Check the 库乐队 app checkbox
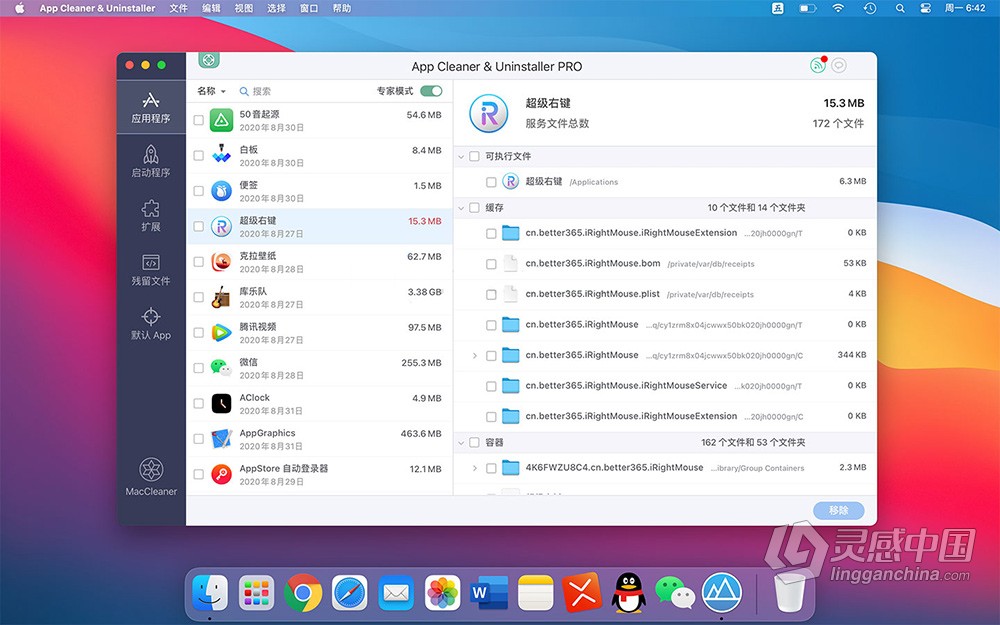 pyautogui.click(x=198, y=297)
